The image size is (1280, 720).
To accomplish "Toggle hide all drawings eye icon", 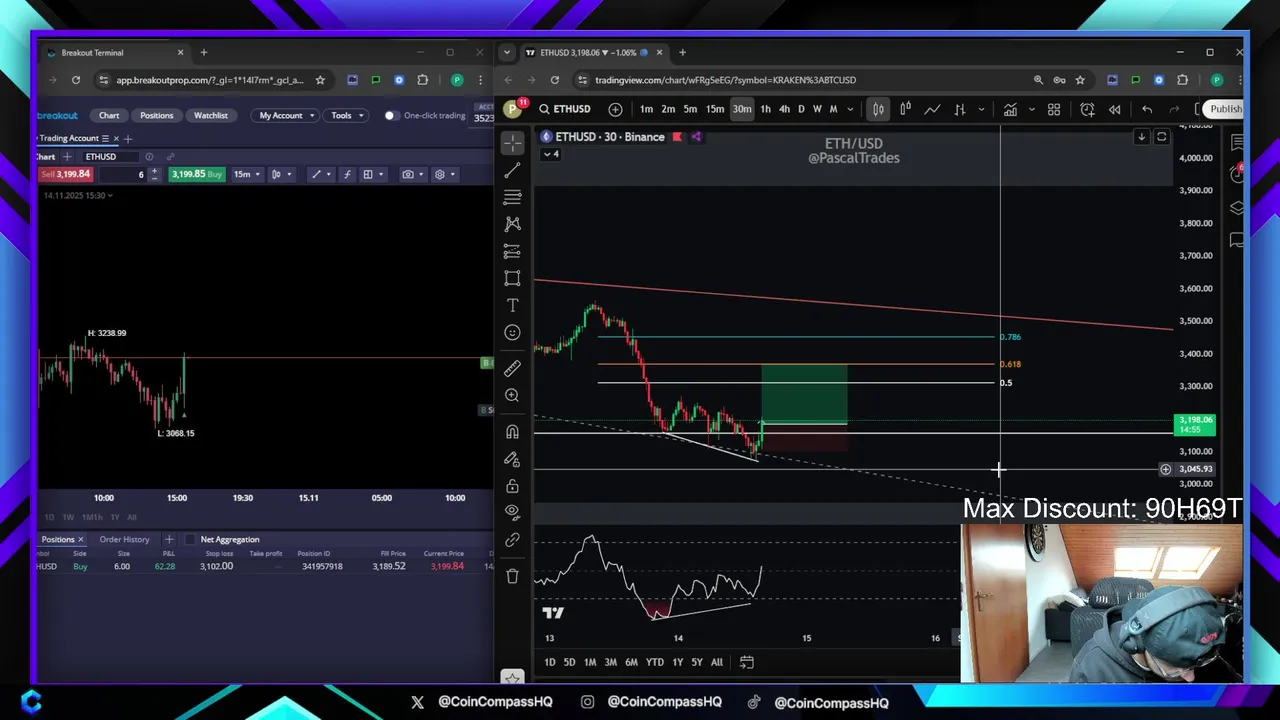I will pos(512,512).
